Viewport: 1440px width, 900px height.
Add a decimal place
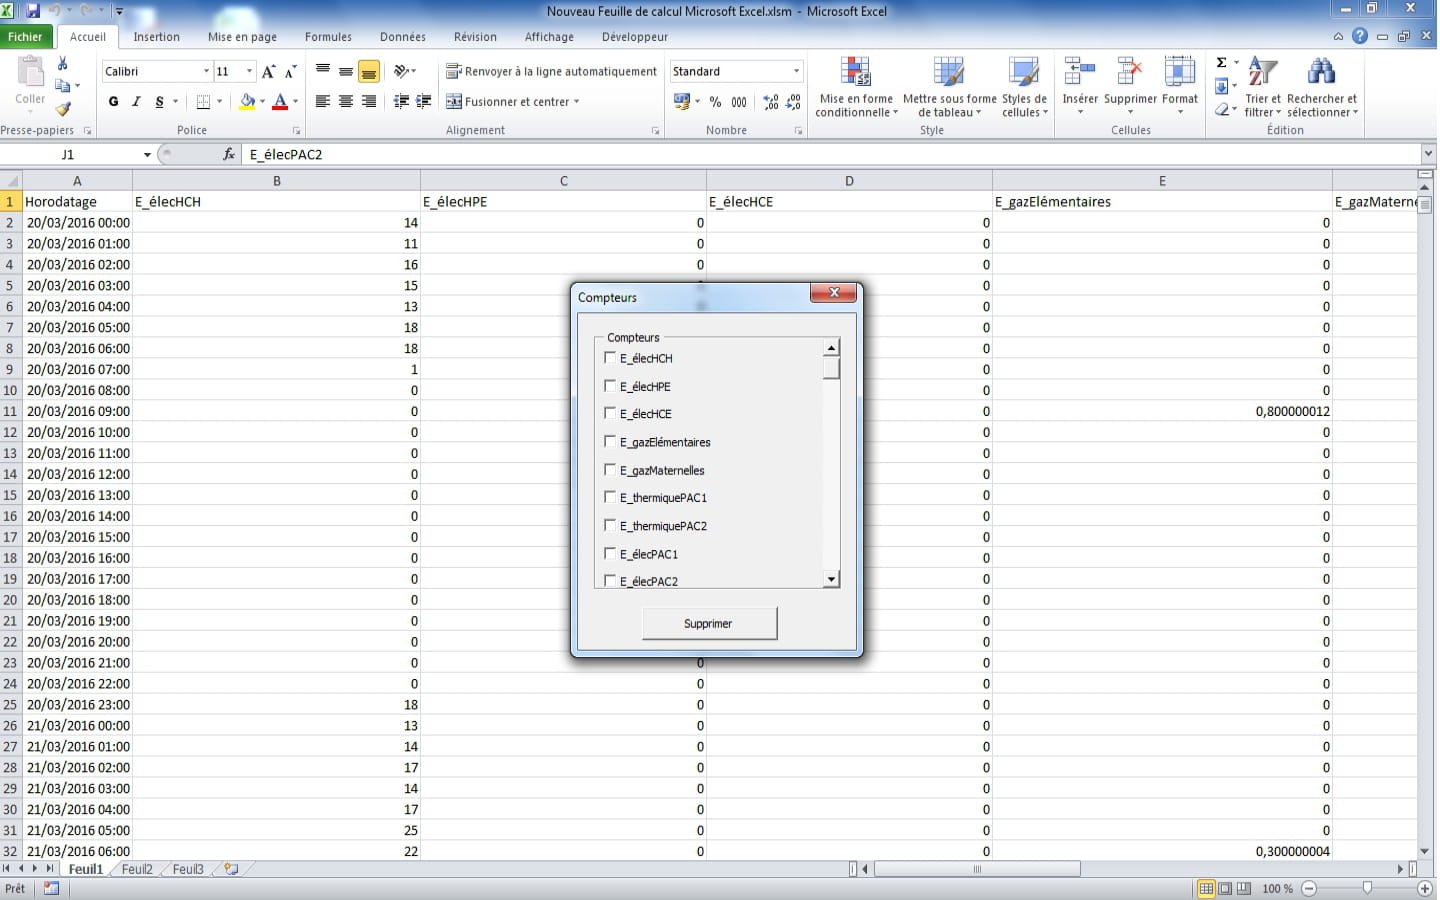[x=771, y=101]
